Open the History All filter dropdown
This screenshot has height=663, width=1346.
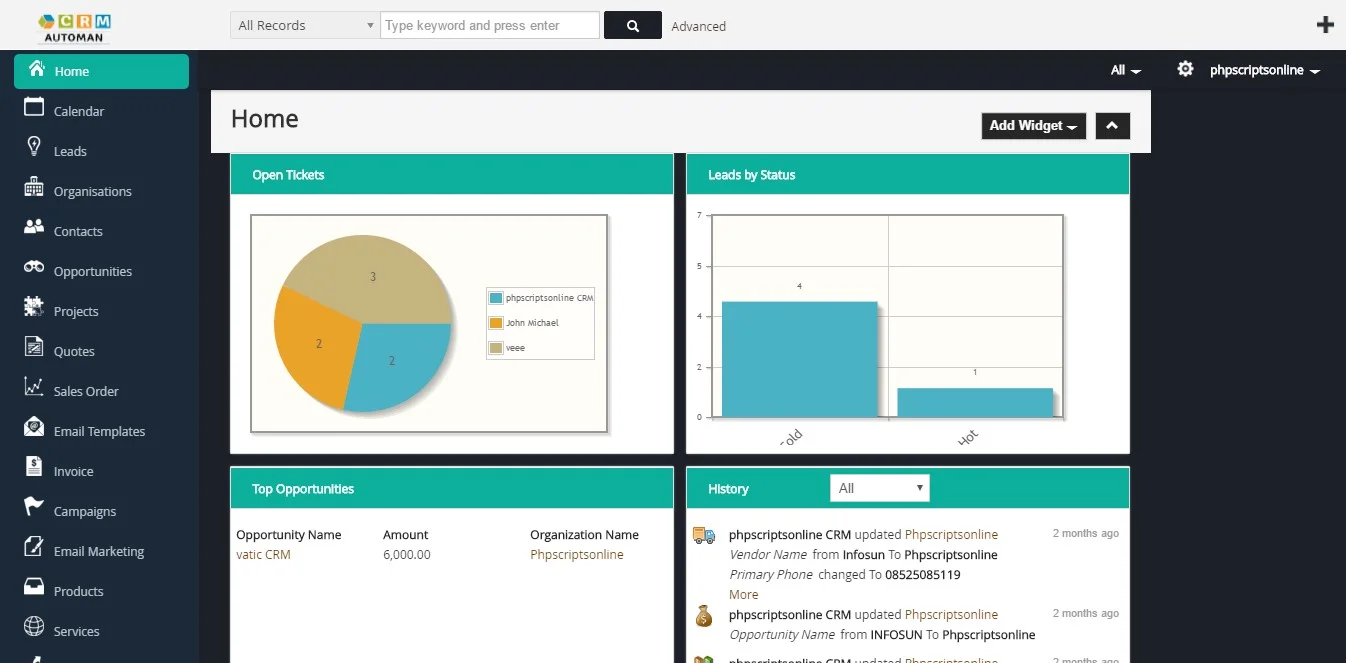coord(880,488)
